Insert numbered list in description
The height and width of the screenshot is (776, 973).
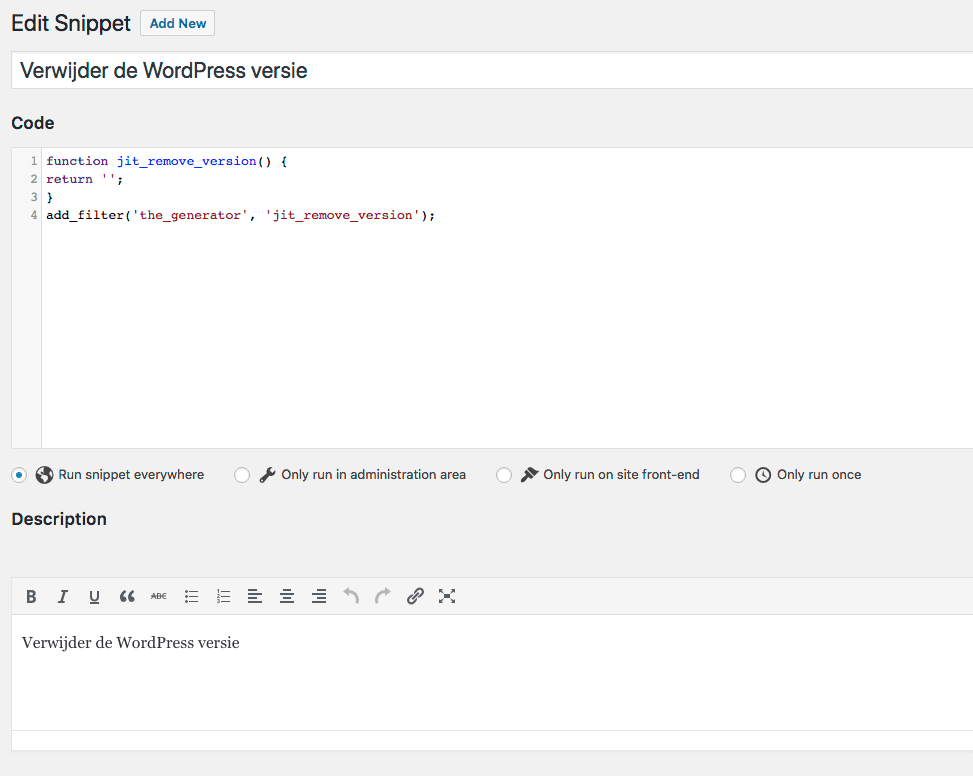pyautogui.click(x=223, y=596)
